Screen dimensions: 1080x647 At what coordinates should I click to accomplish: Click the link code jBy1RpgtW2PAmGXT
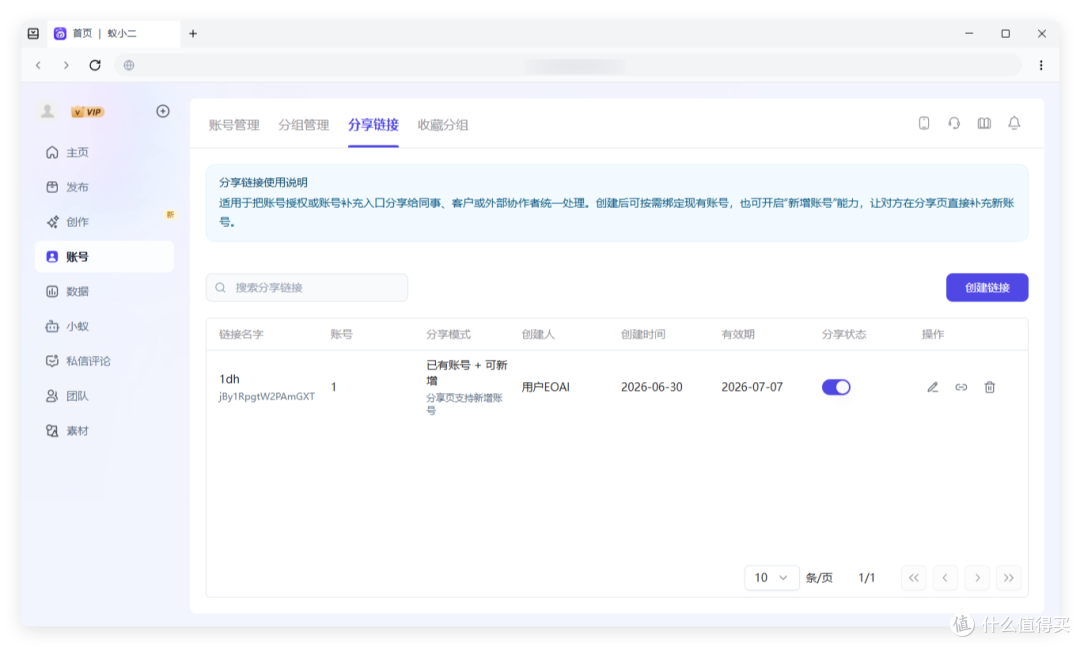[x=267, y=396]
